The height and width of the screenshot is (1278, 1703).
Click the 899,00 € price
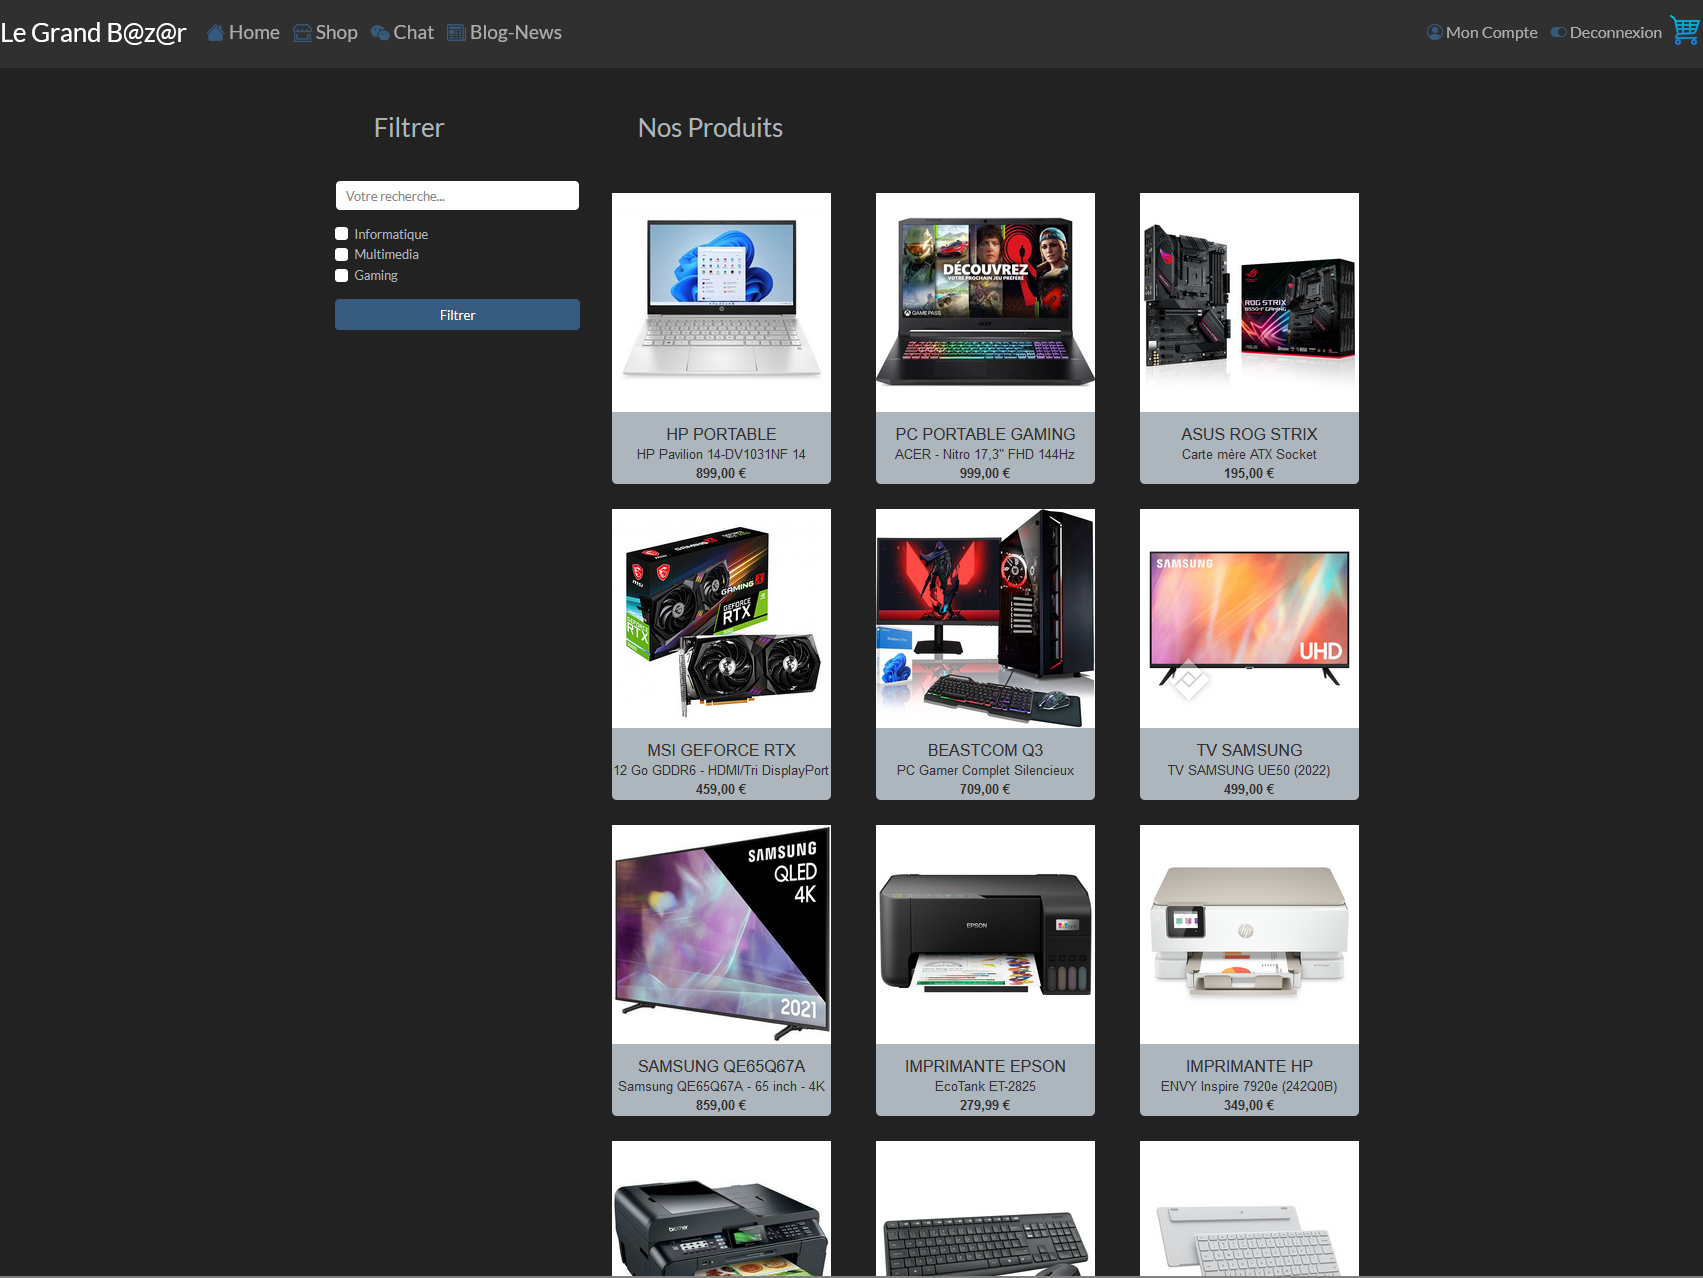(721, 473)
